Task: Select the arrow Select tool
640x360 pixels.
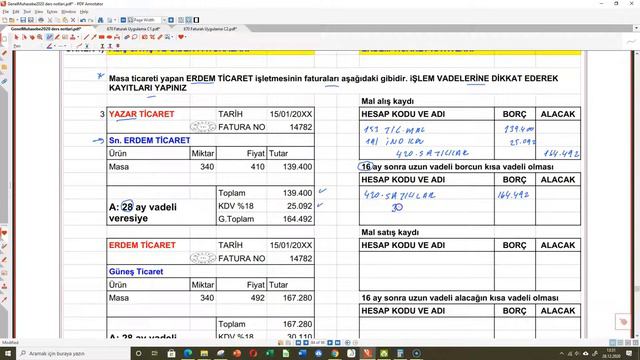Action: [x=16, y=37]
